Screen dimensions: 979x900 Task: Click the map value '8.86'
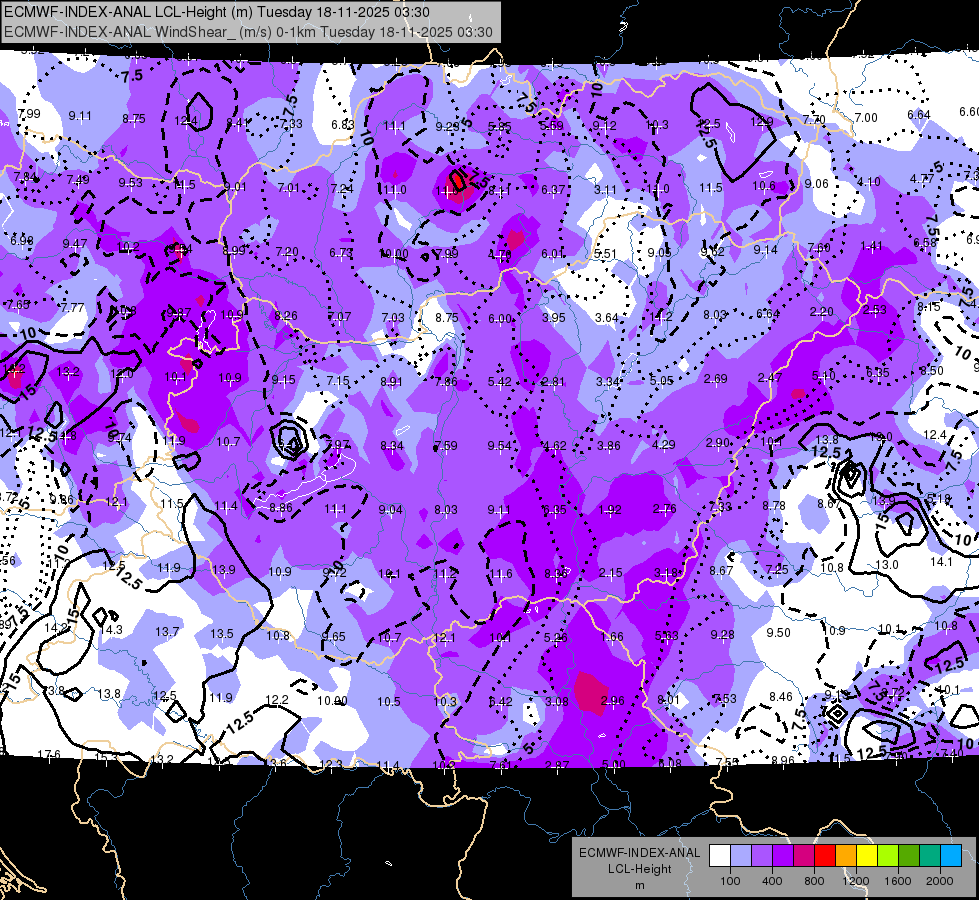280,508
